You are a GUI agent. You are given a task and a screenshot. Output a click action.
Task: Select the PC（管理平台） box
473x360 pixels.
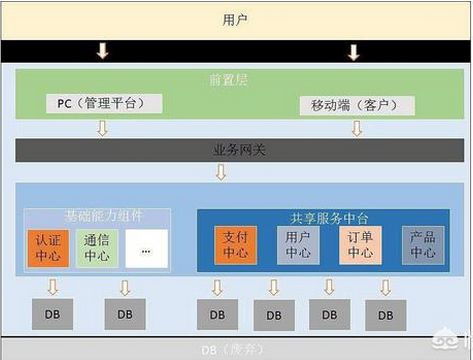[104, 103]
